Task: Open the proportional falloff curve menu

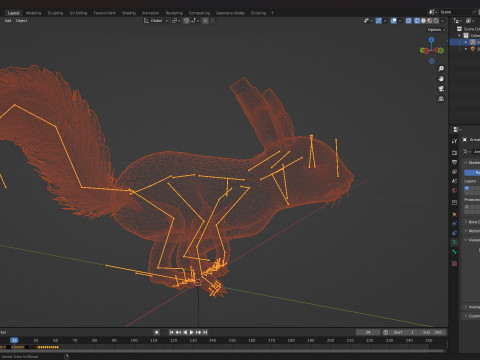Action: (213, 21)
